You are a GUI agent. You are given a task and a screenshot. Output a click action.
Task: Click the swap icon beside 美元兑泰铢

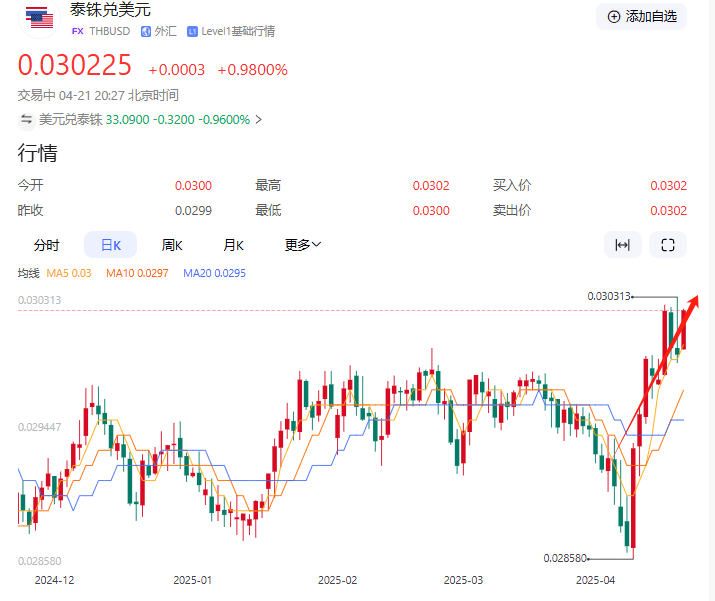tap(26, 119)
